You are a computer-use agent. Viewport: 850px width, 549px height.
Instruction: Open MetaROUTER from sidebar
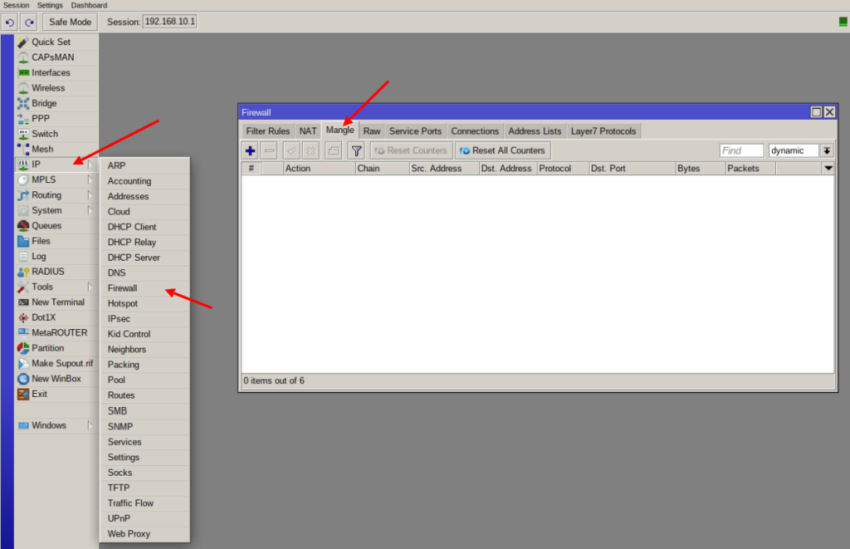pyautogui.click(x=56, y=333)
